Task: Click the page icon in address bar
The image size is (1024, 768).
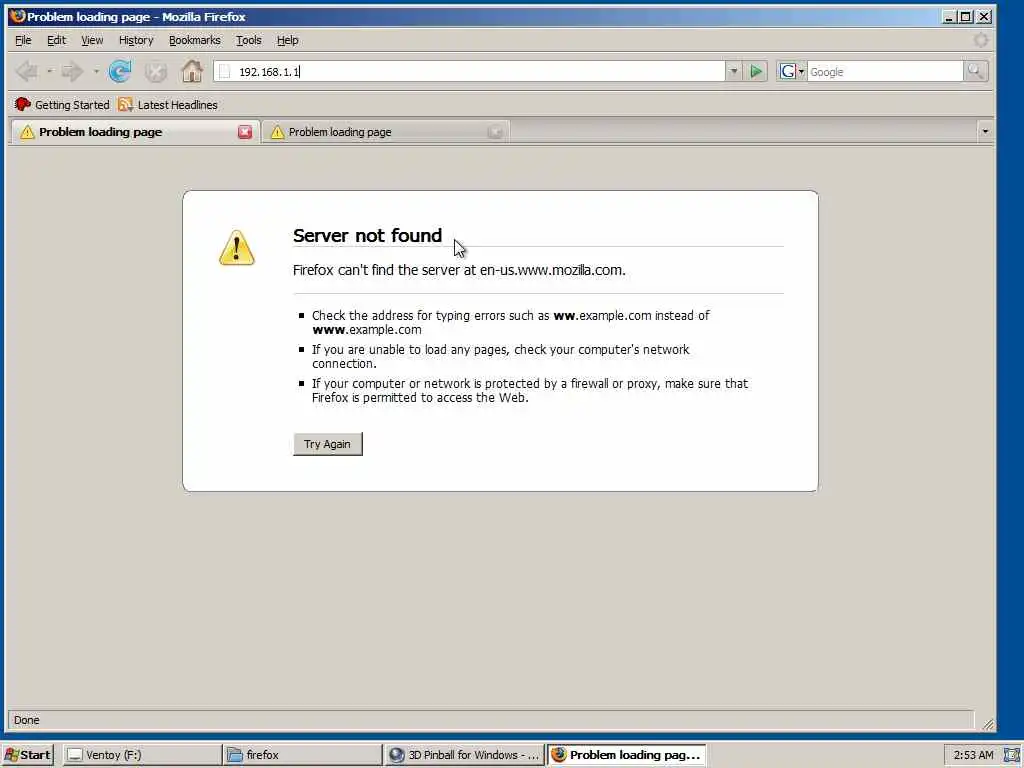Action: click(x=225, y=71)
